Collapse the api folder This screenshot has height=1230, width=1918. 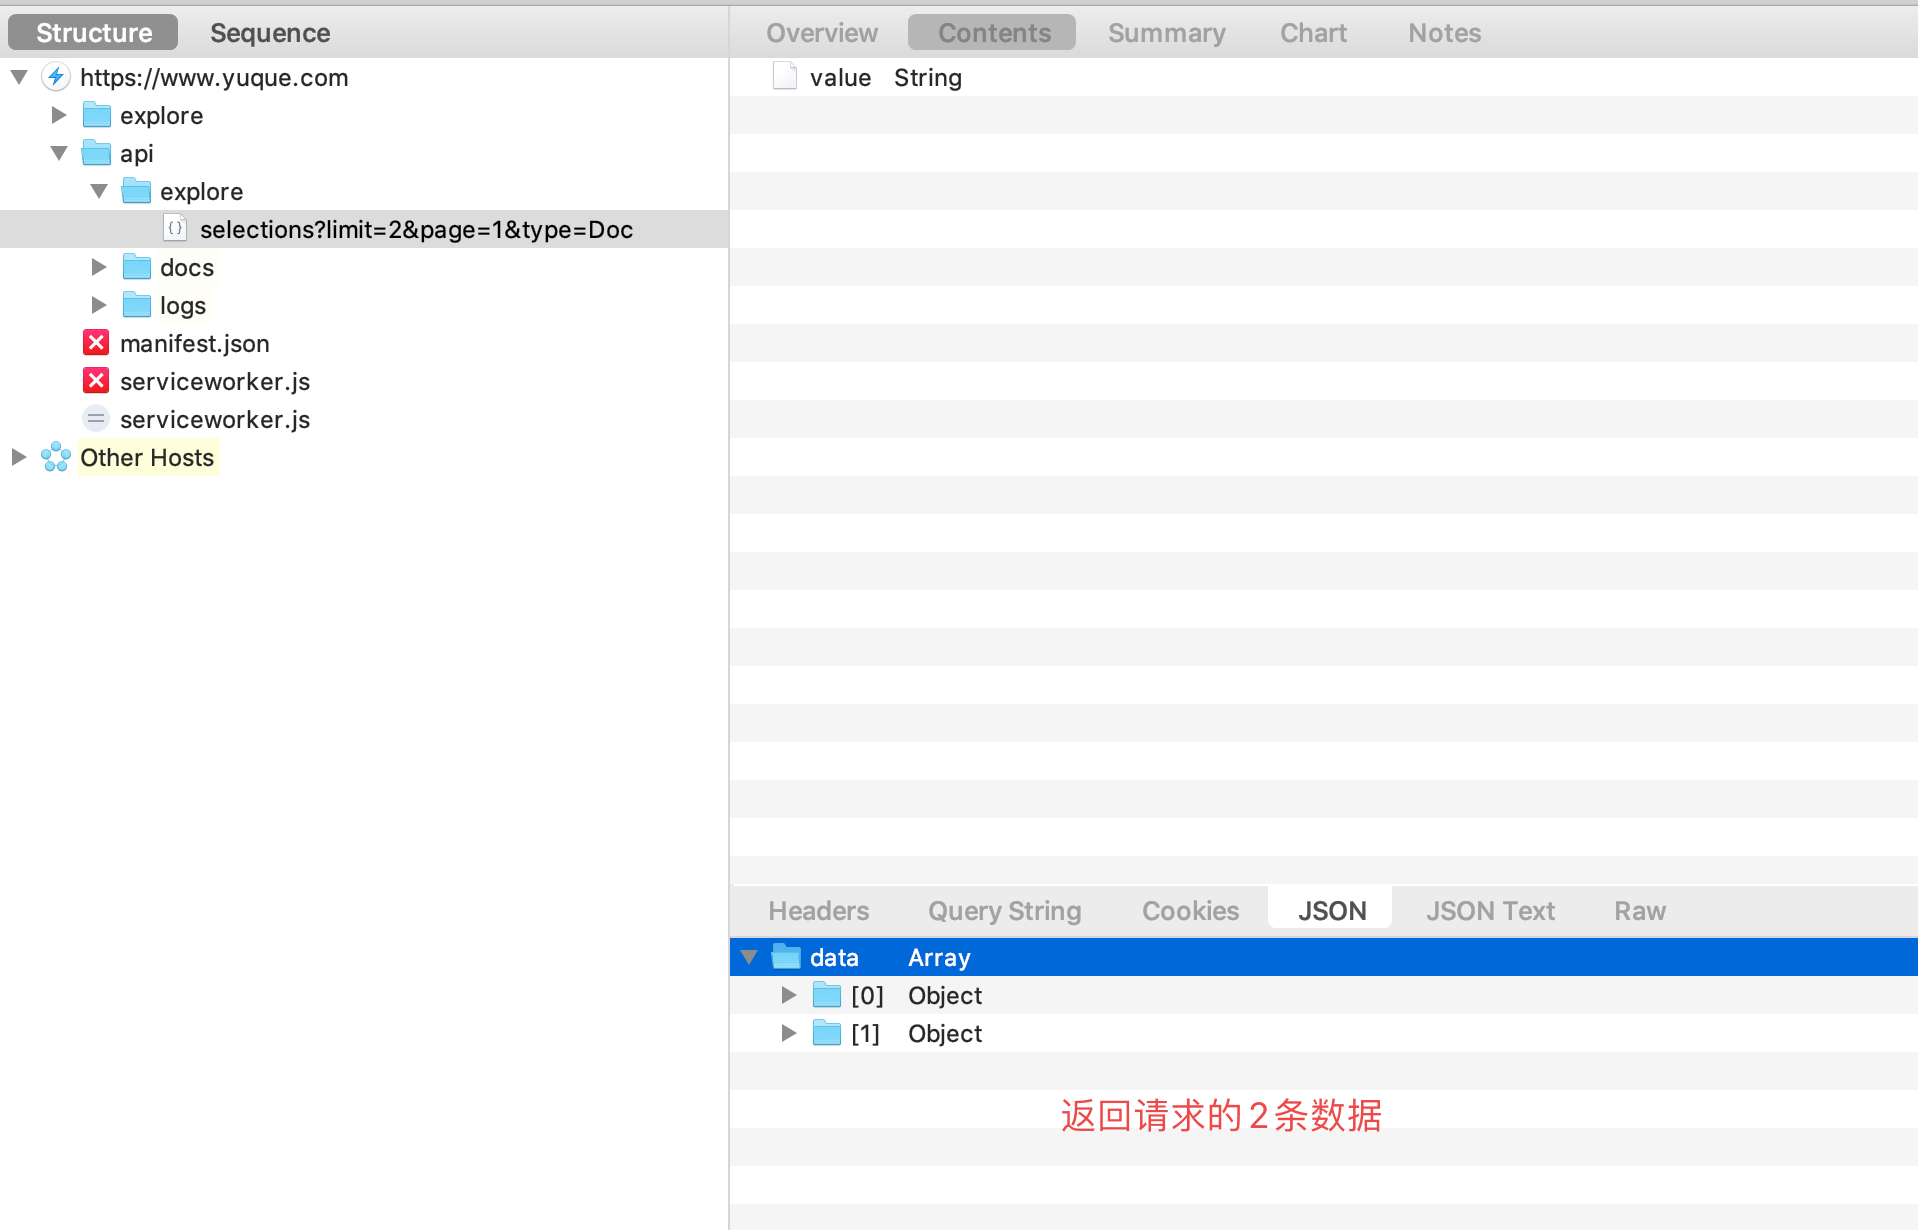59,153
